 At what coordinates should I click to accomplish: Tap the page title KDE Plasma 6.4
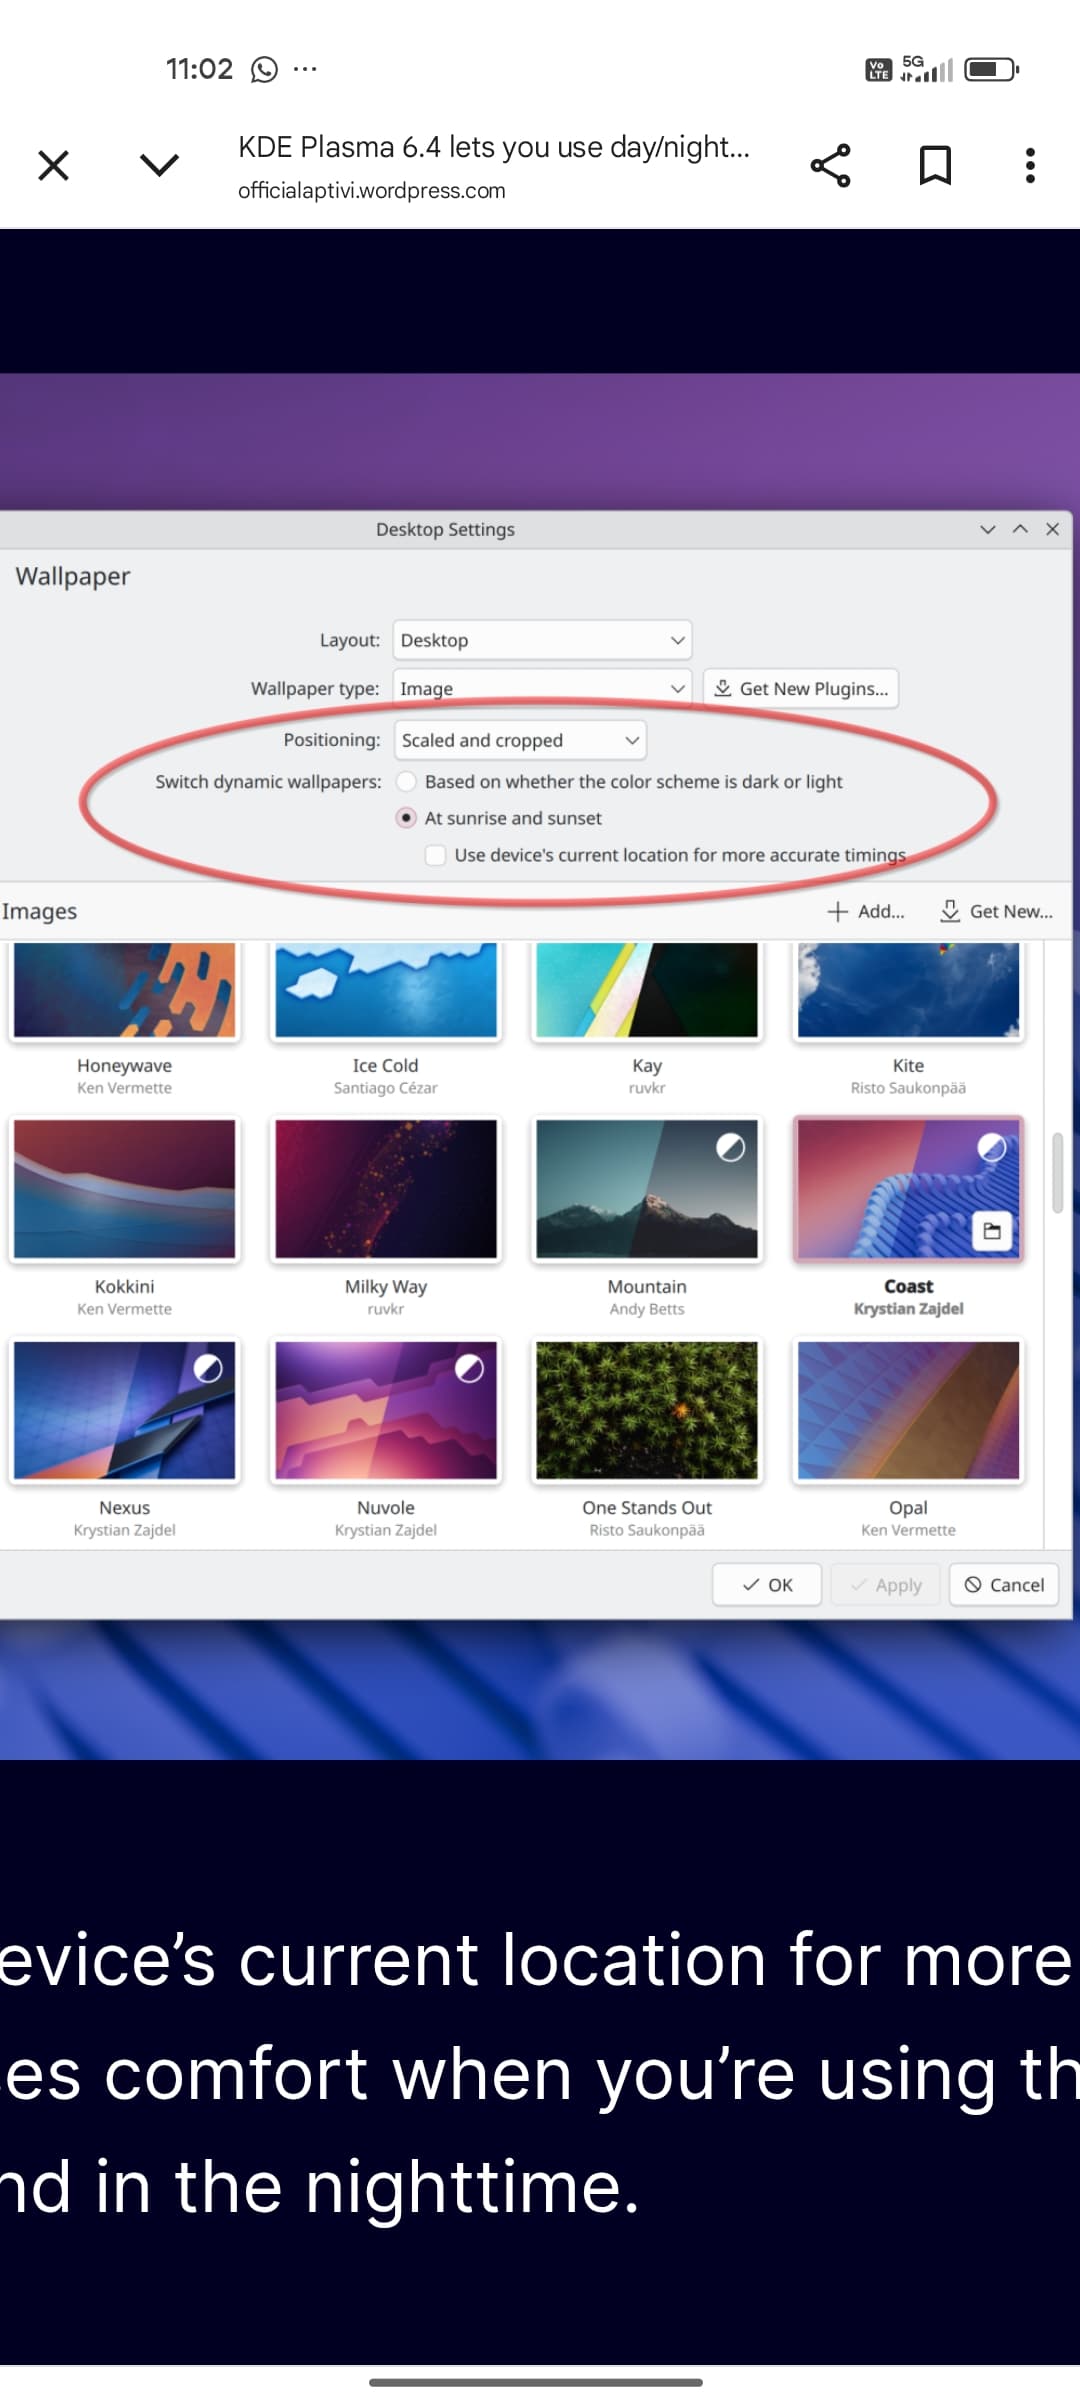point(494,147)
